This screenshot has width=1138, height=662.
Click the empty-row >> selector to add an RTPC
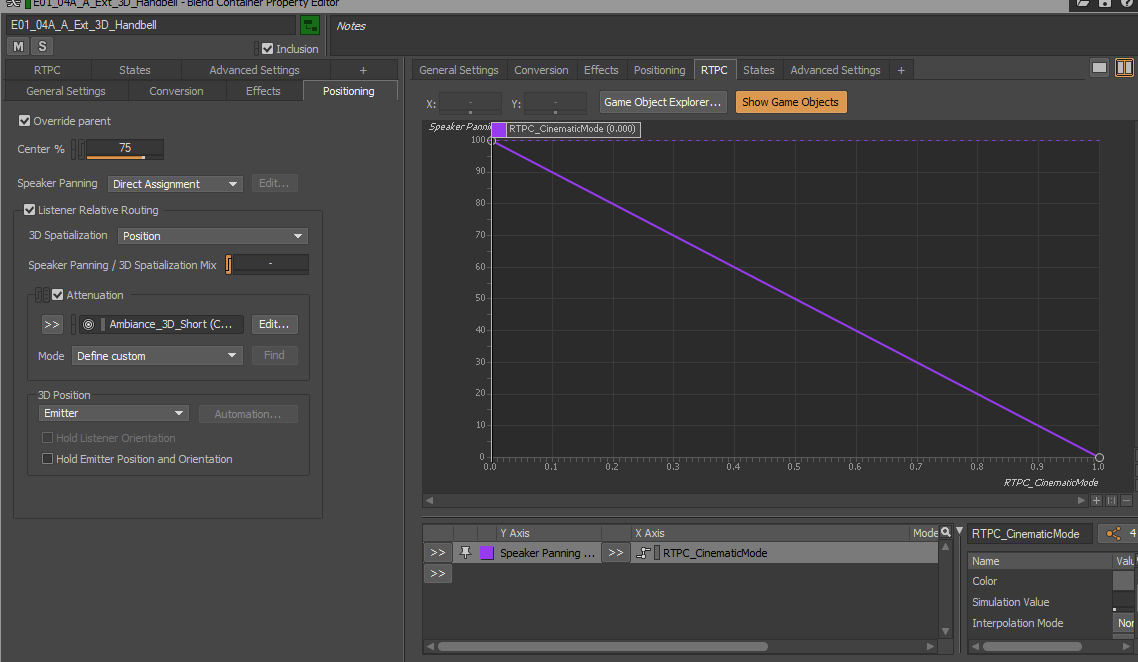tap(438, 574)
